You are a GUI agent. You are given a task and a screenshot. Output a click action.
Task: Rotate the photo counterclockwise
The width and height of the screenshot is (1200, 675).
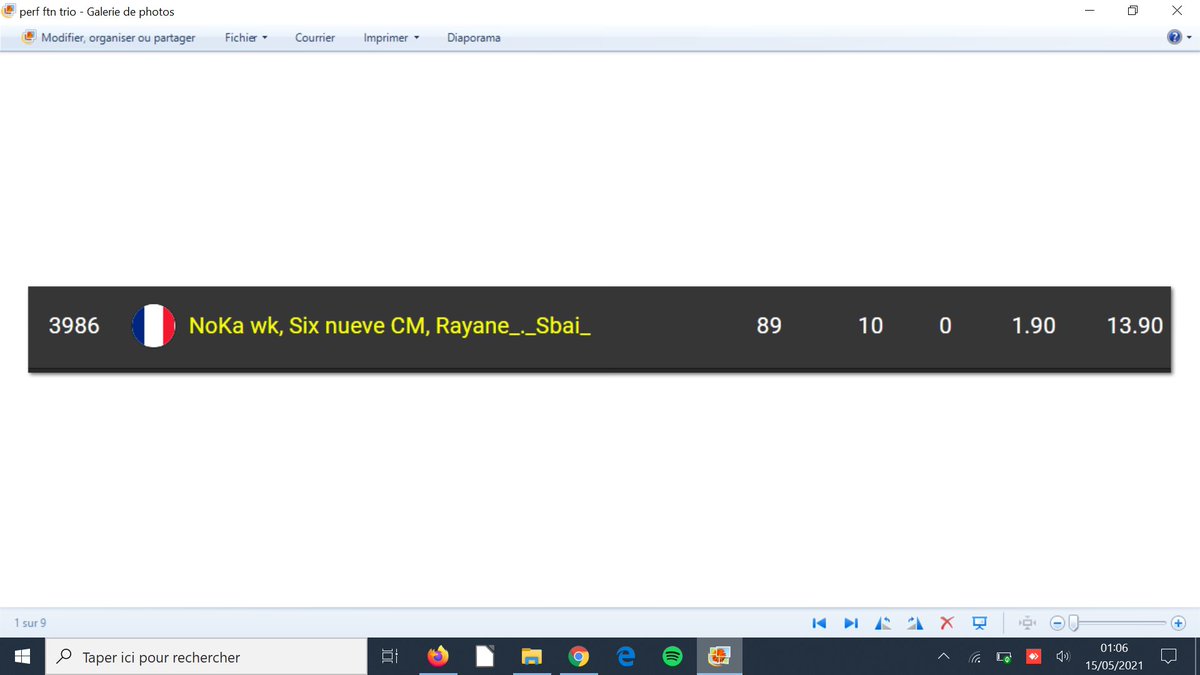click(883, 622)
